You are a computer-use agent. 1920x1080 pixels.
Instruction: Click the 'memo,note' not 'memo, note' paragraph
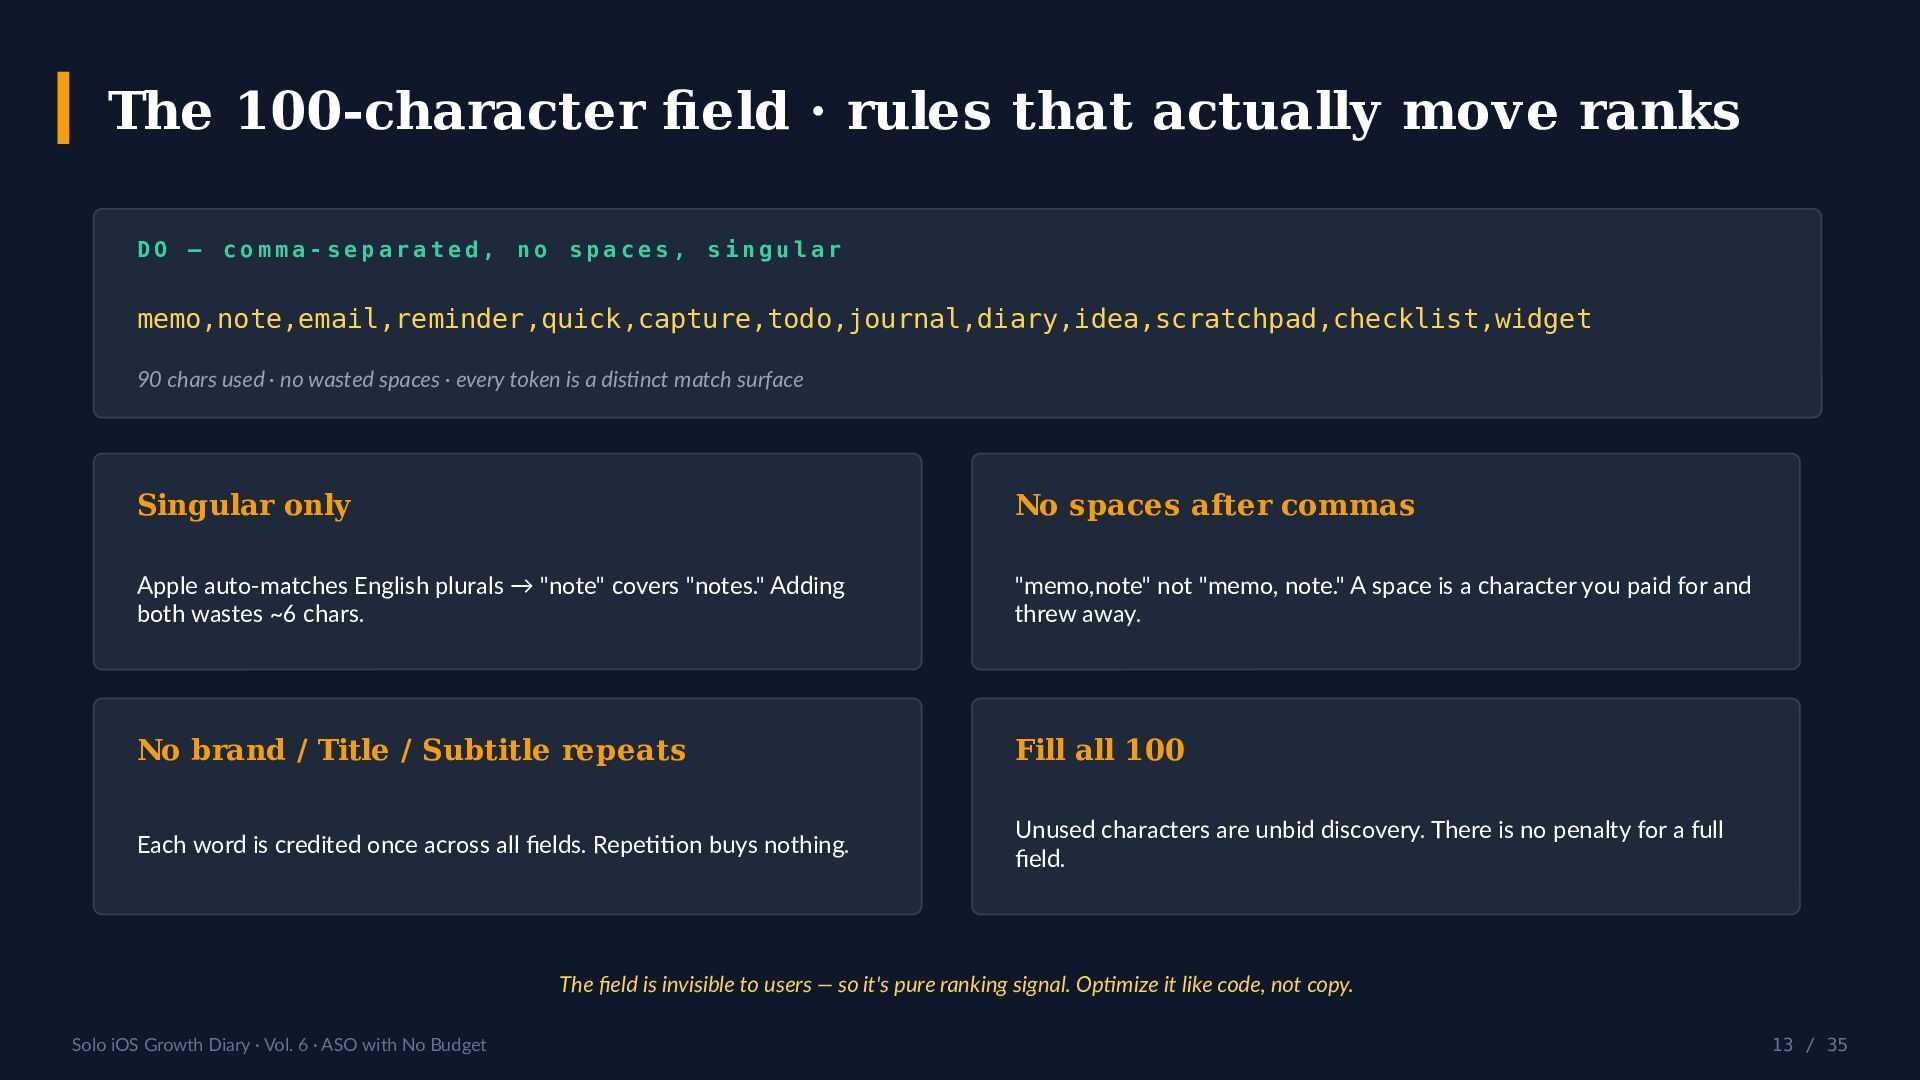click(1383, 599)
